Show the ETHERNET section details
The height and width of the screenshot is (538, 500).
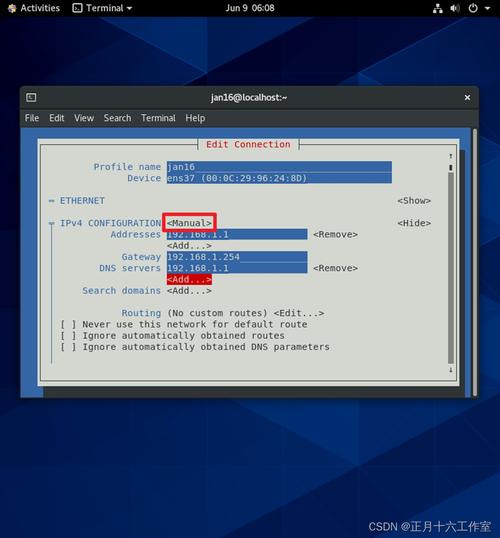tap(414, 201)
